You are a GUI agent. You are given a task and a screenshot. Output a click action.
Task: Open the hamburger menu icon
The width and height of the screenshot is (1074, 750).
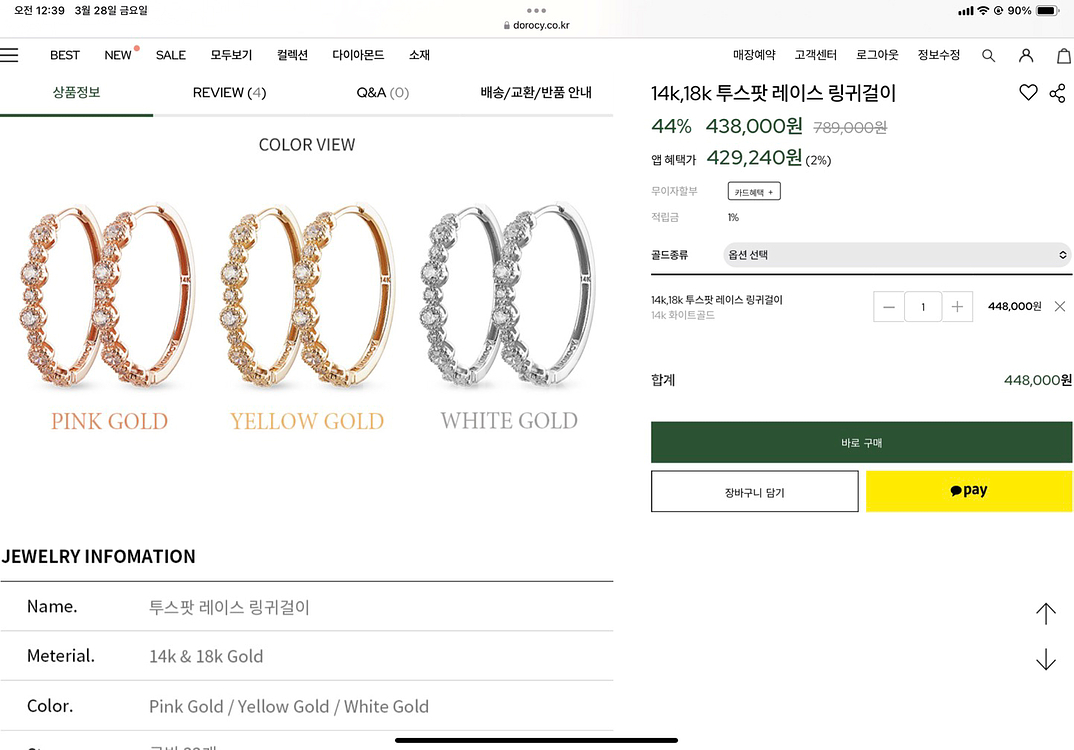click(9, 55)
